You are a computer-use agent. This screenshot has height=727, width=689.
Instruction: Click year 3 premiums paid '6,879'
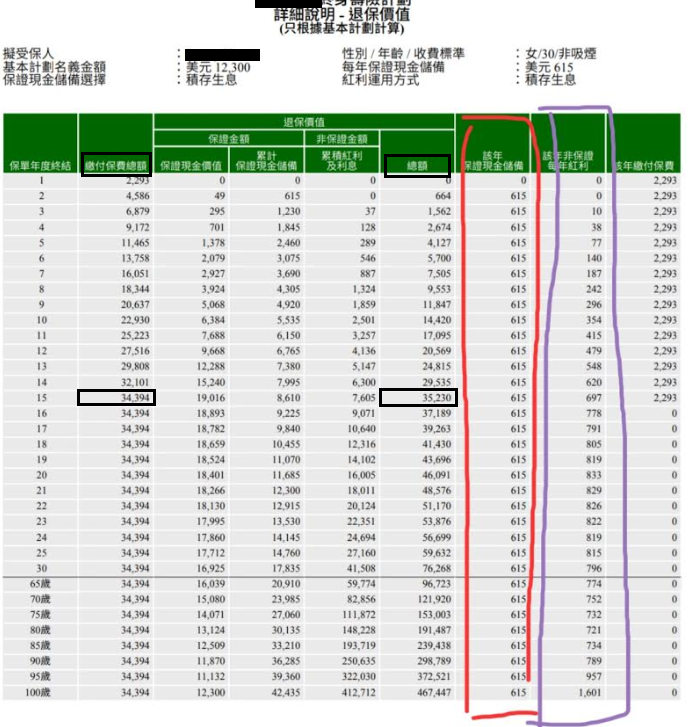tap(138, 211)
